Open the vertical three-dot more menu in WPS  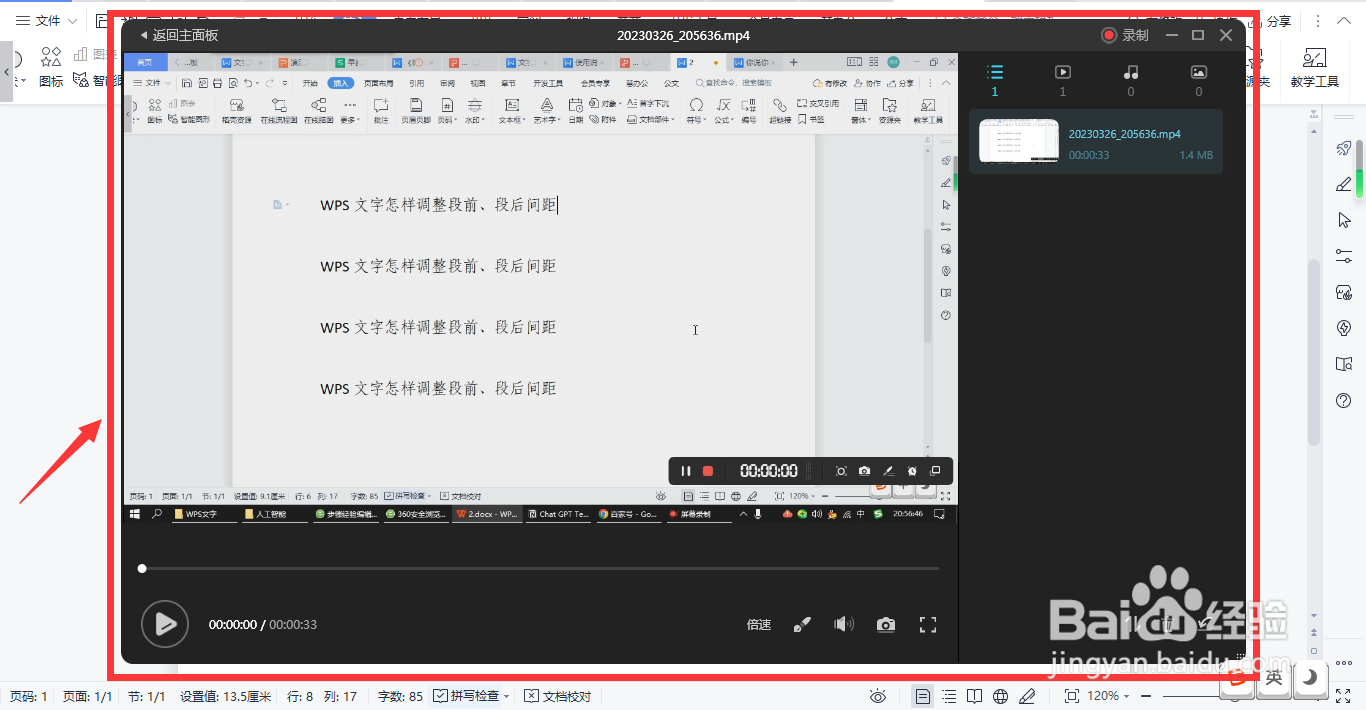tap(1318, 21)
